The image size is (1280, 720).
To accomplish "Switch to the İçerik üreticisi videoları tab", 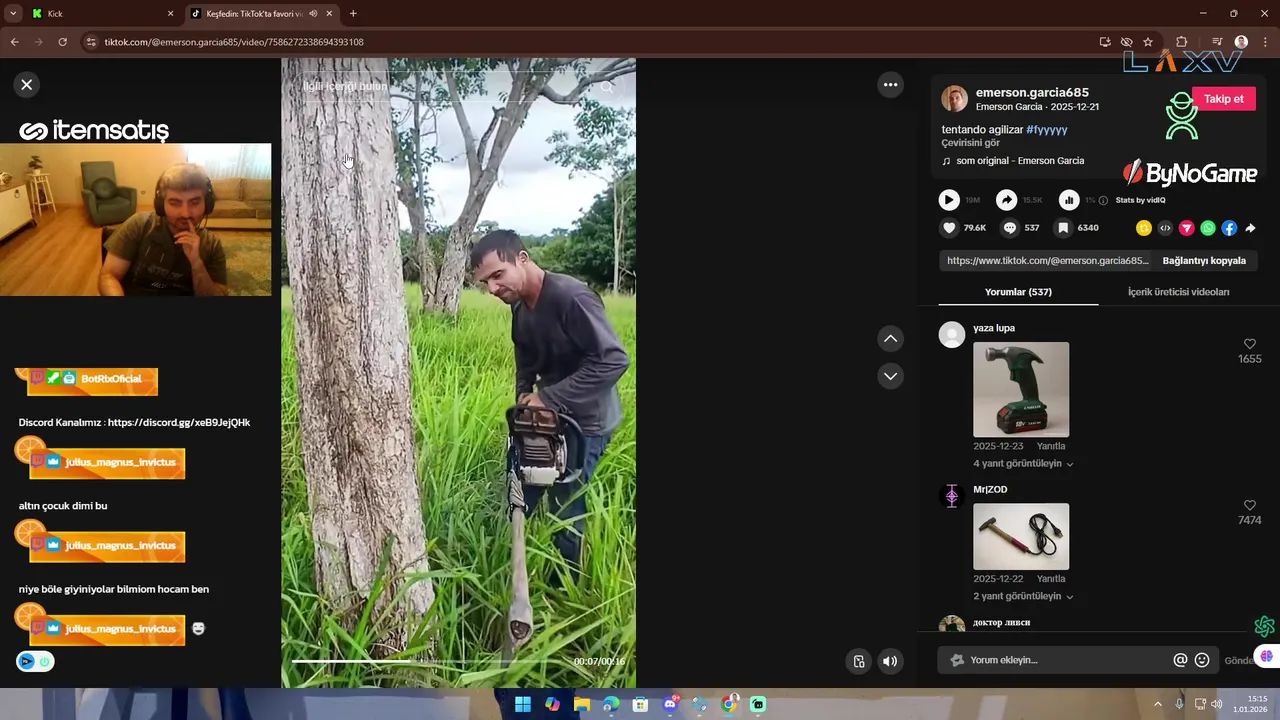I will (x=1178, y=292).
